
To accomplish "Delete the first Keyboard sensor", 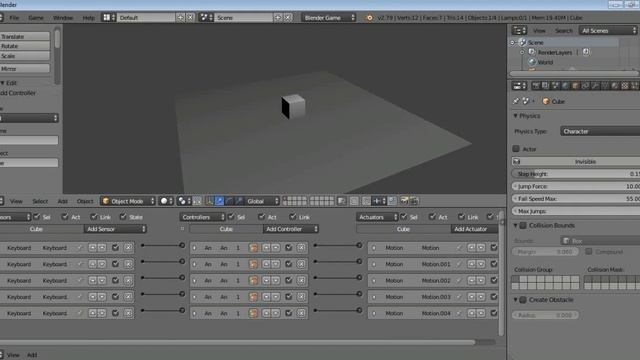I will 128,248.
